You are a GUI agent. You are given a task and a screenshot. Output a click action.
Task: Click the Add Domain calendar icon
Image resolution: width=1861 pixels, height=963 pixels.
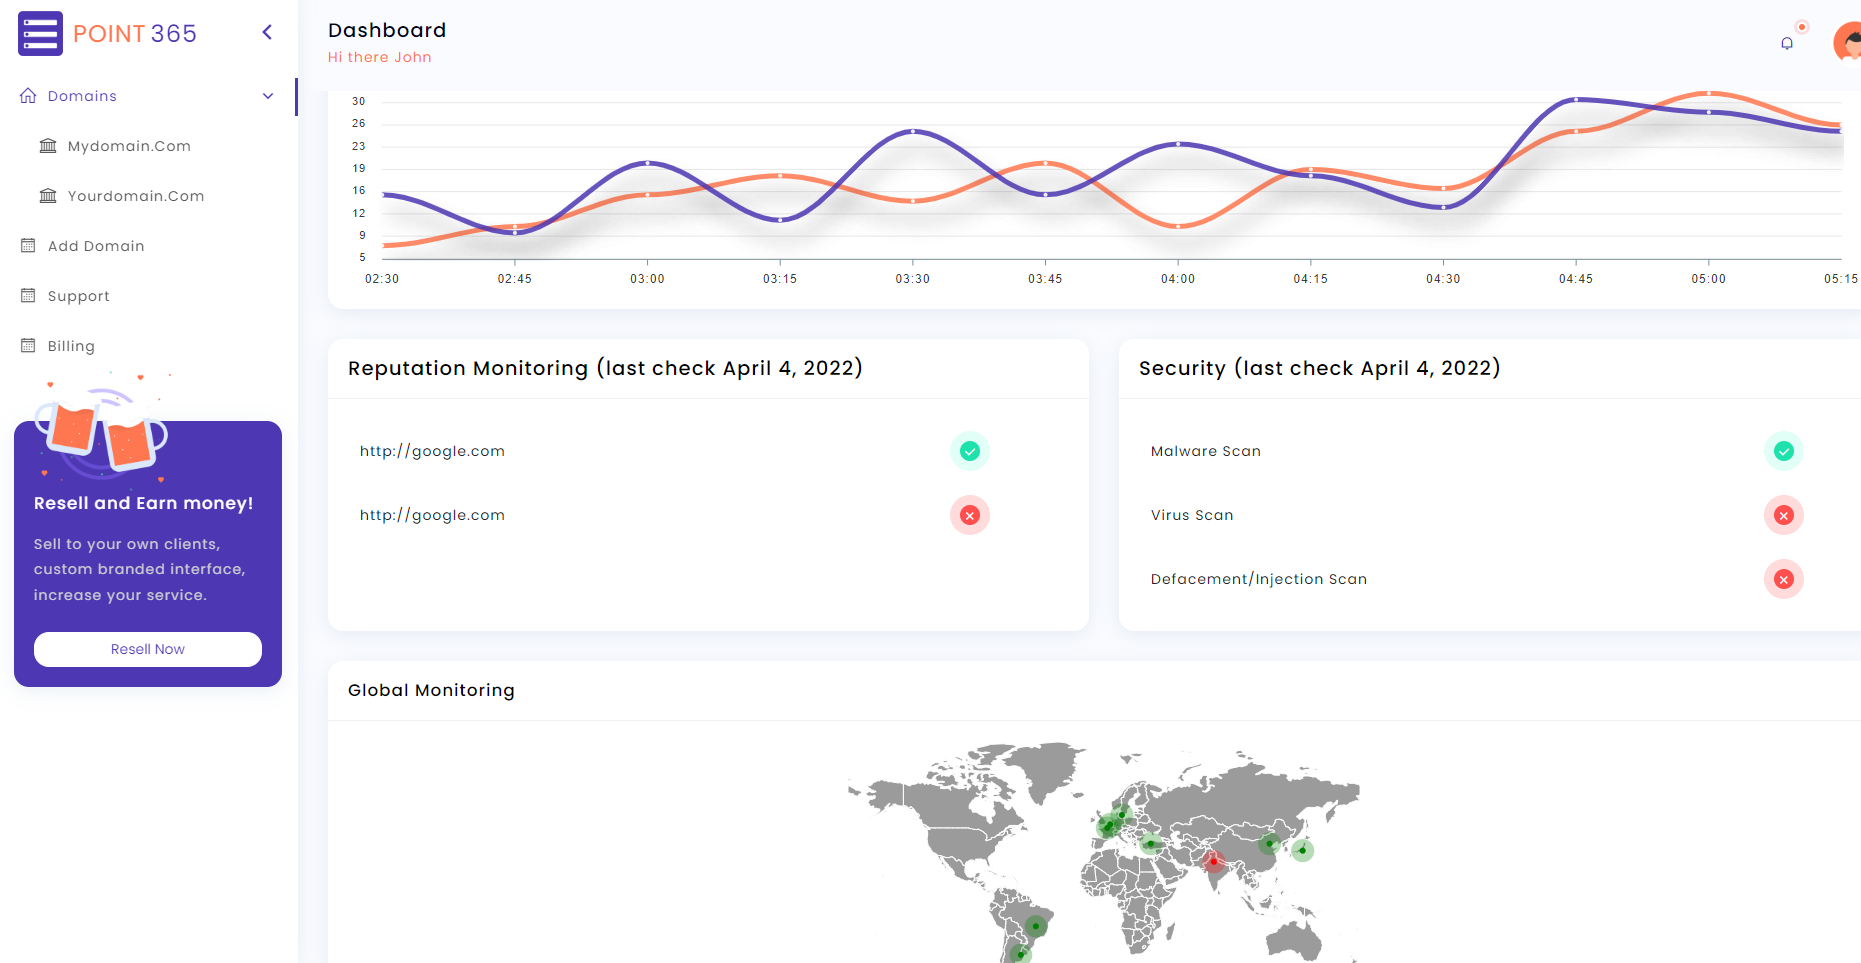(28, 246)
